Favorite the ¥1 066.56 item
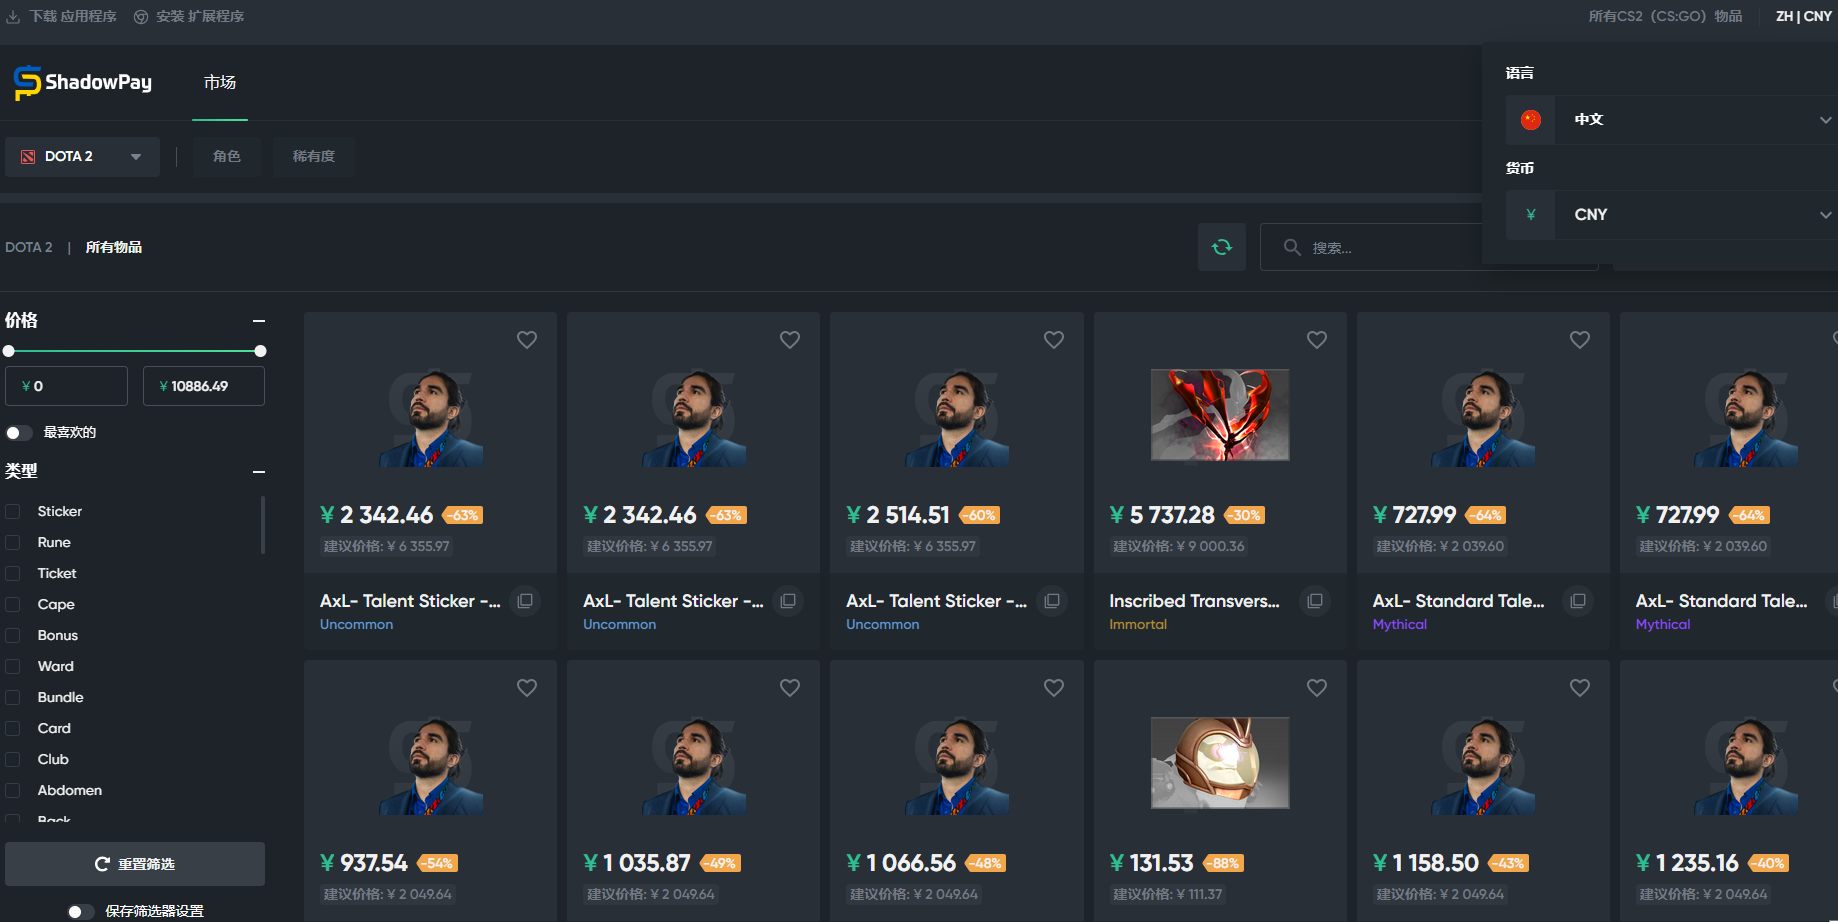This screenshot has height=922, width=1838. 1054,688
